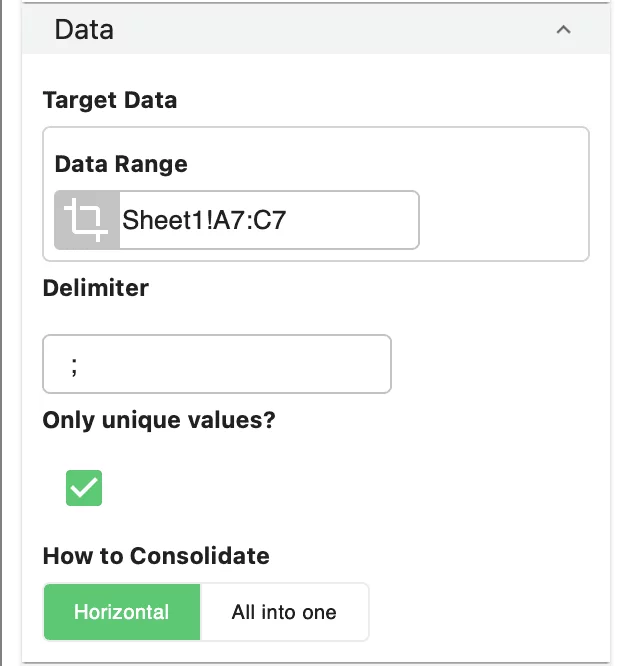Click the Data Range label

click(121, 164)
